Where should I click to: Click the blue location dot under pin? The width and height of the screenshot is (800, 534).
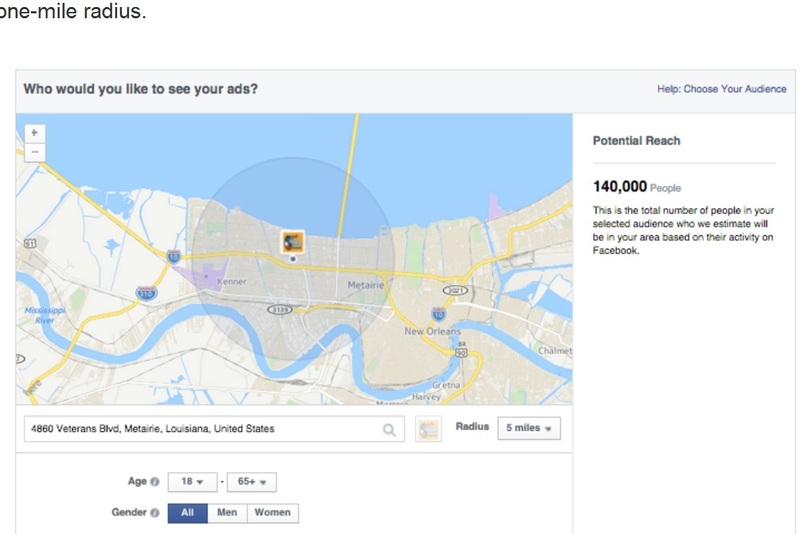pyautogui.click(x=293, y=258)
